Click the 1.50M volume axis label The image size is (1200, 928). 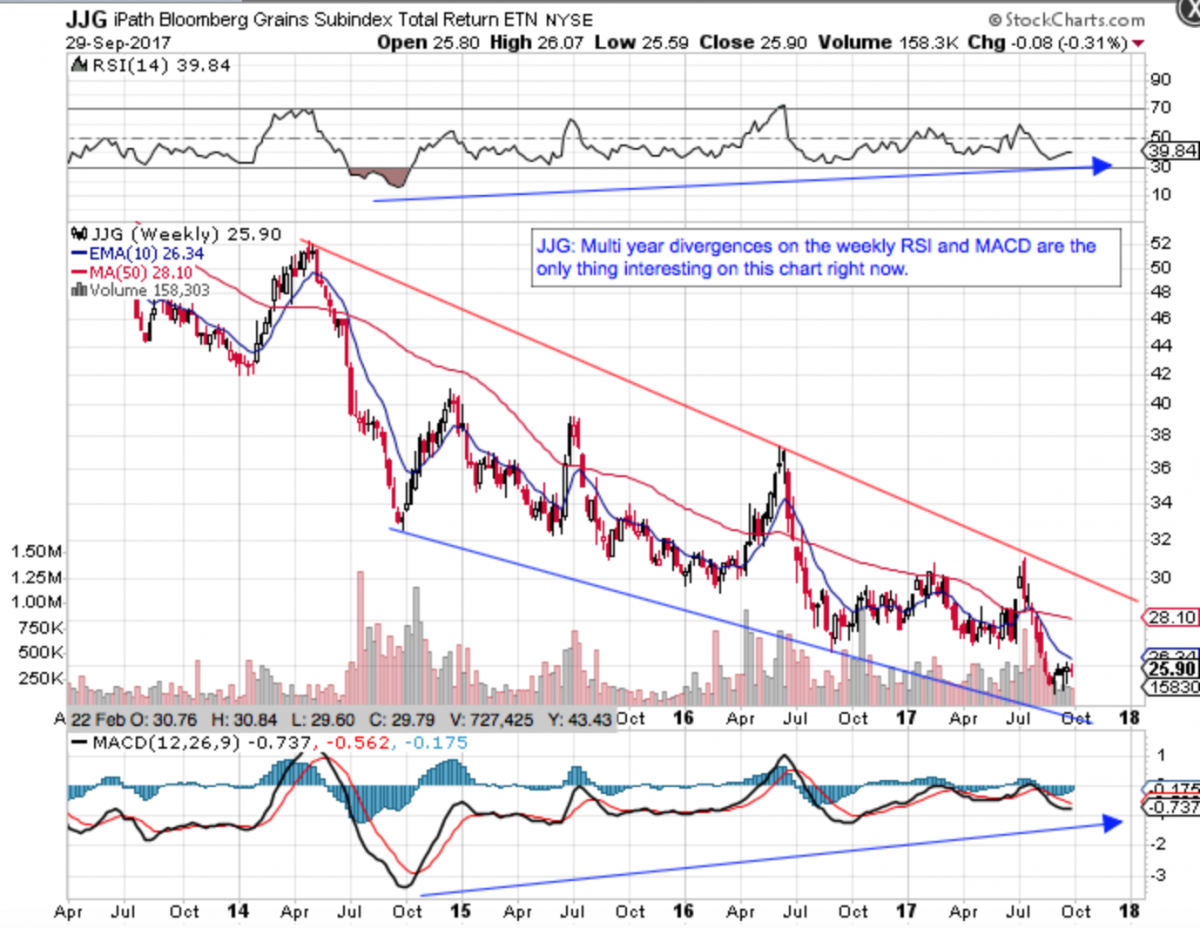click(36, 551)
